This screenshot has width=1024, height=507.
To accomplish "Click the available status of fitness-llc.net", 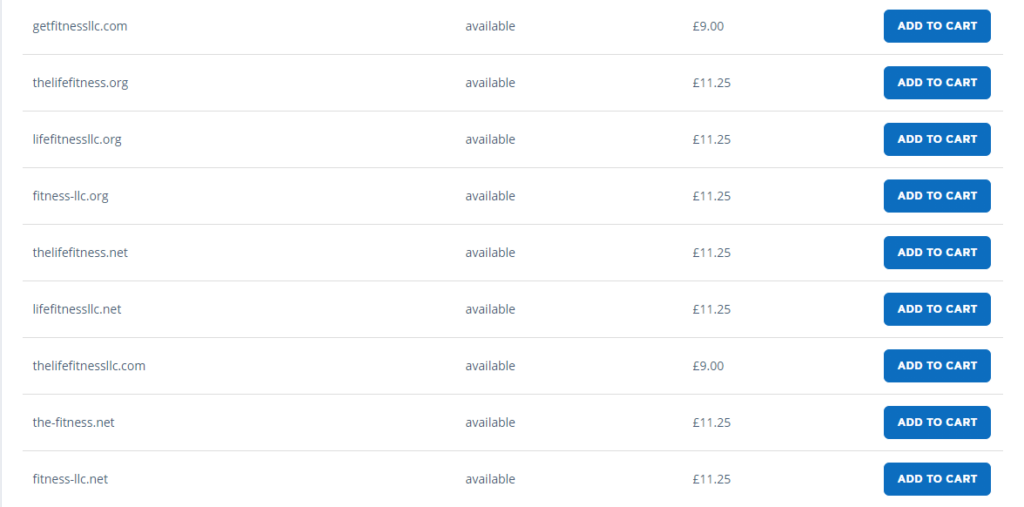I will point(490,479).
